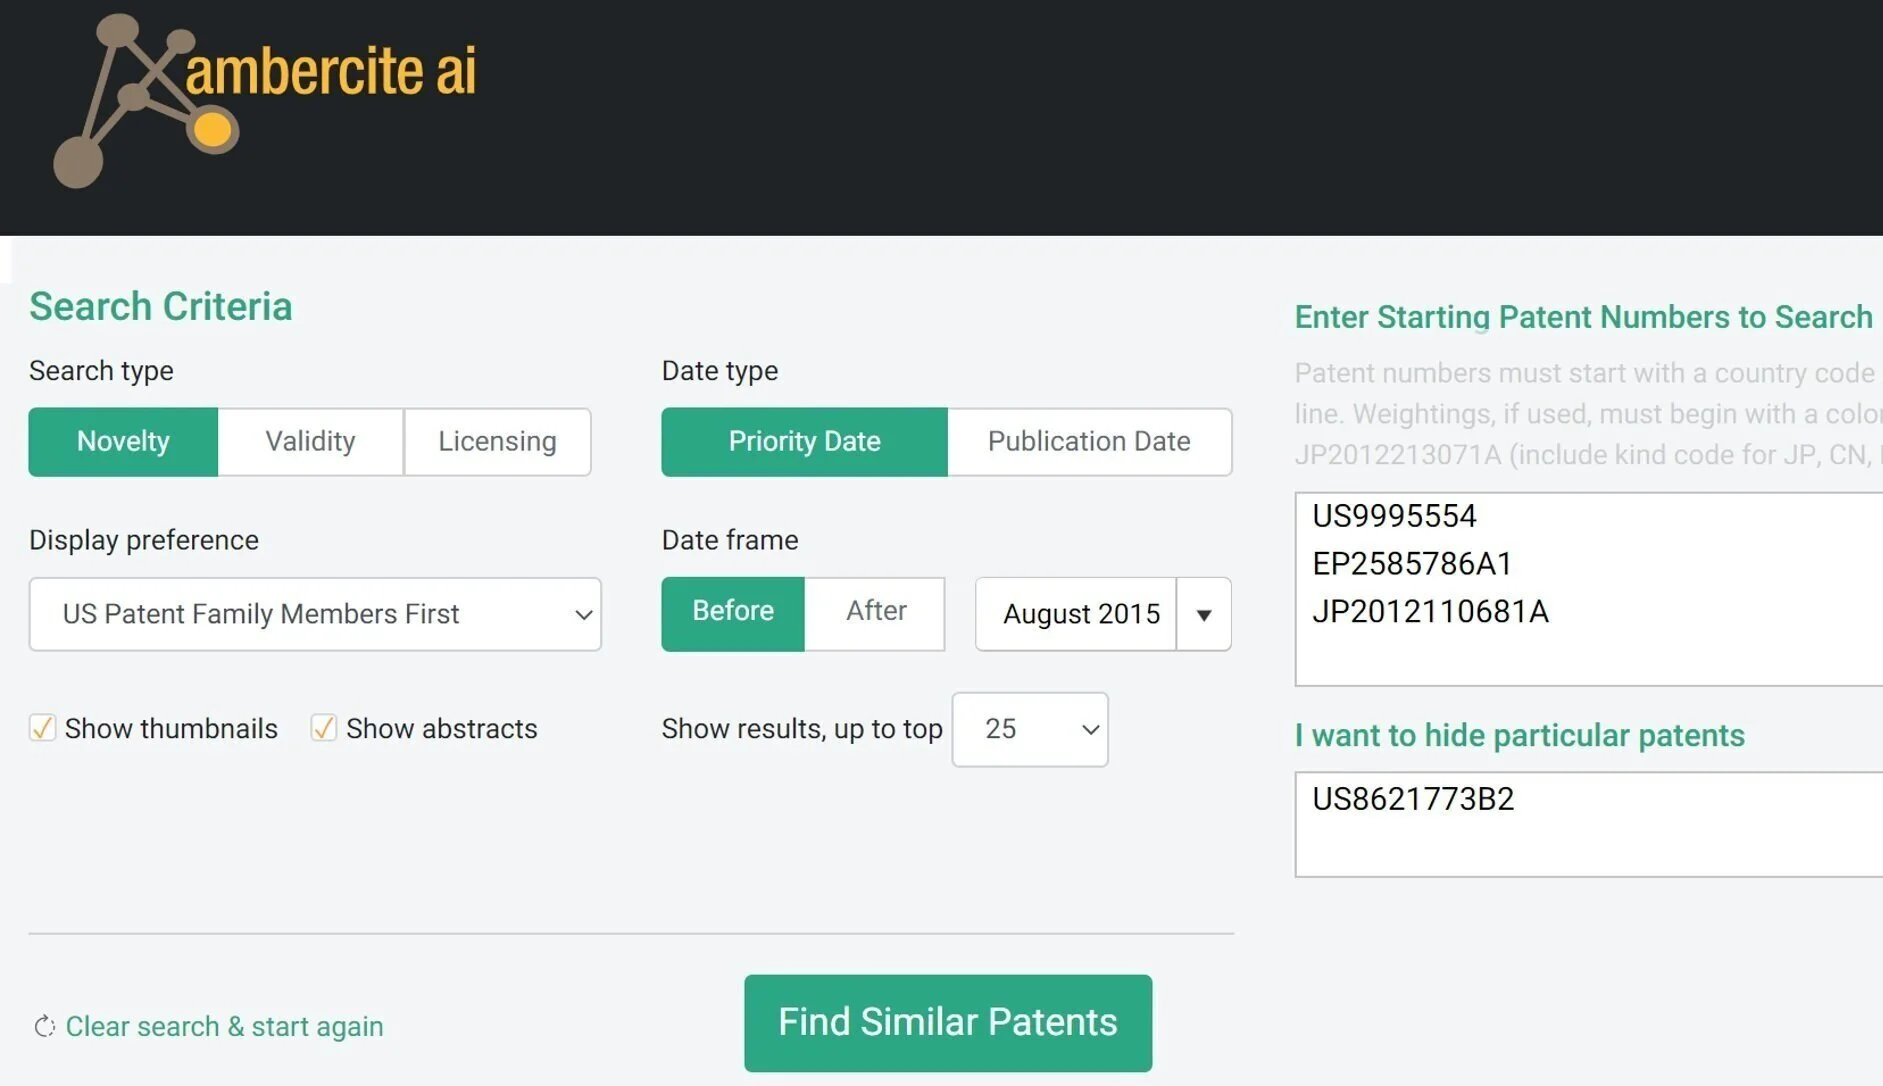Toggle the Show thumbnails checkbox
The image size is (1883, 1086).
42,728
